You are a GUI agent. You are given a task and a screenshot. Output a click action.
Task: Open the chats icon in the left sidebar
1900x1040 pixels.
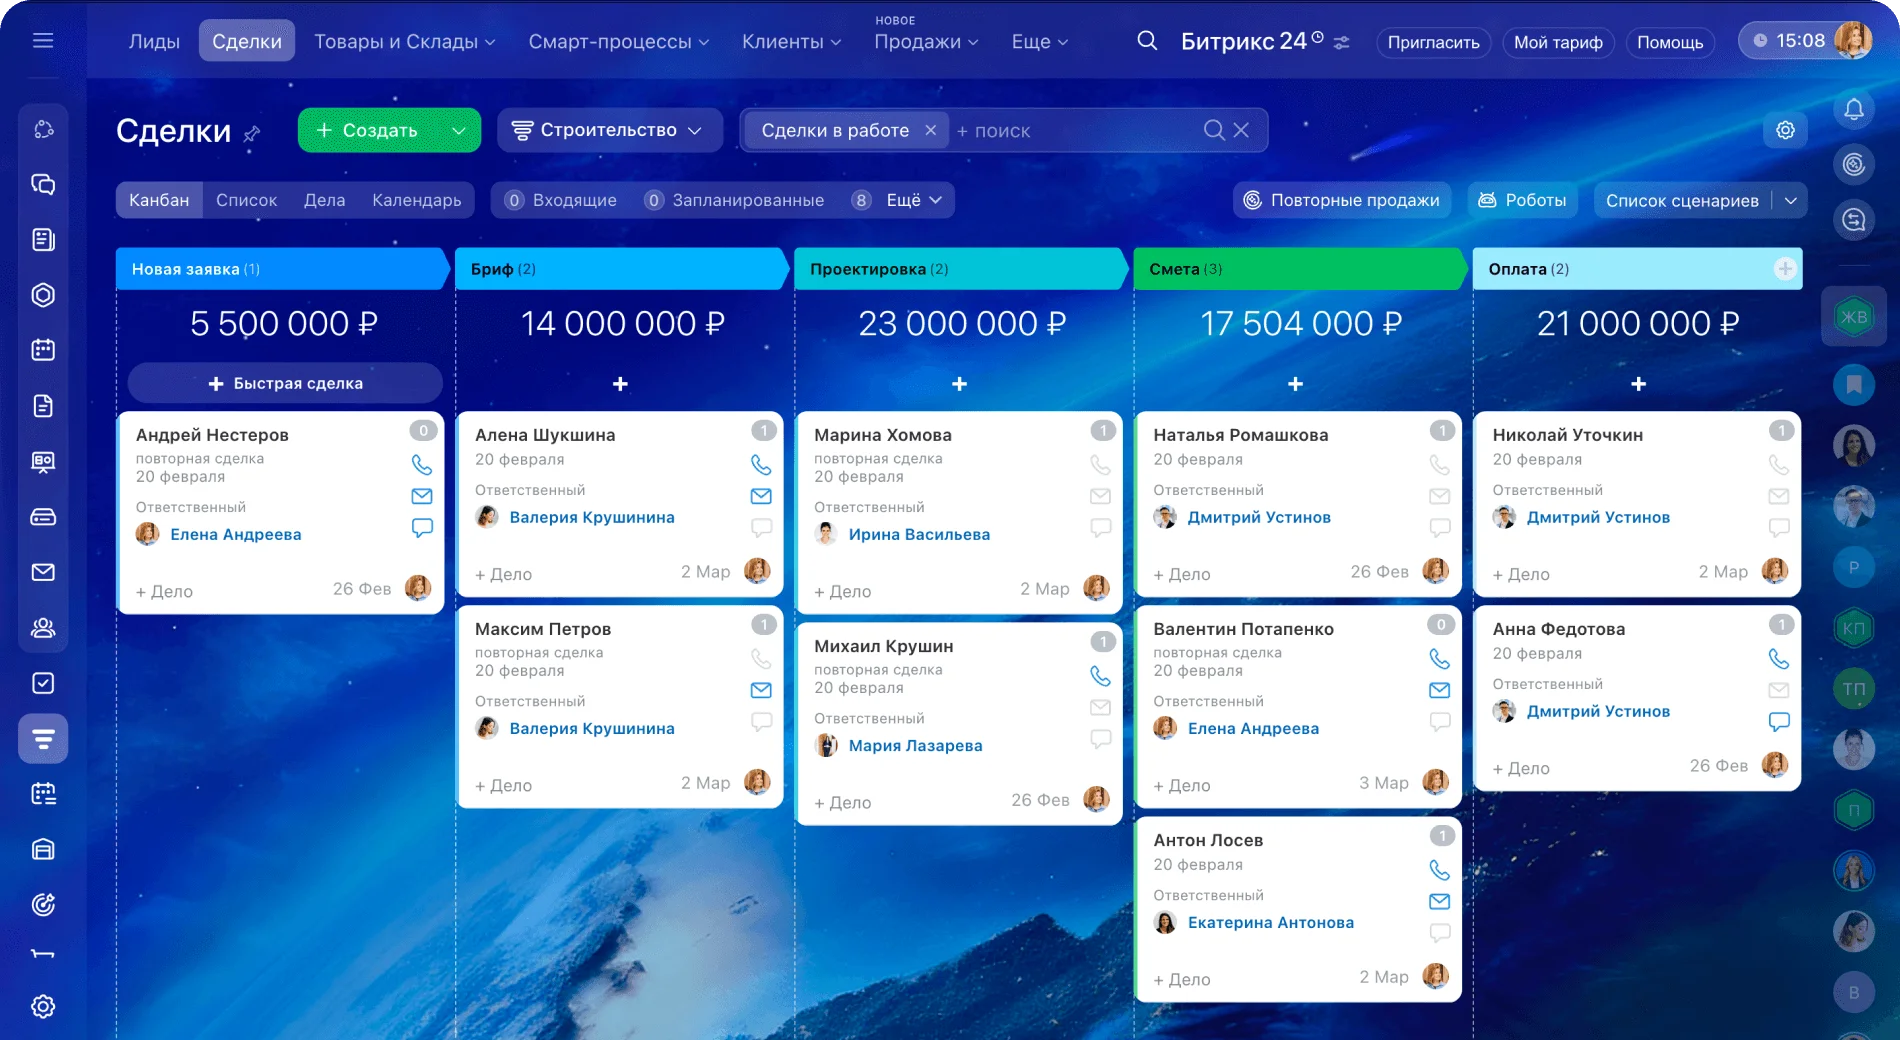point(42,185)
